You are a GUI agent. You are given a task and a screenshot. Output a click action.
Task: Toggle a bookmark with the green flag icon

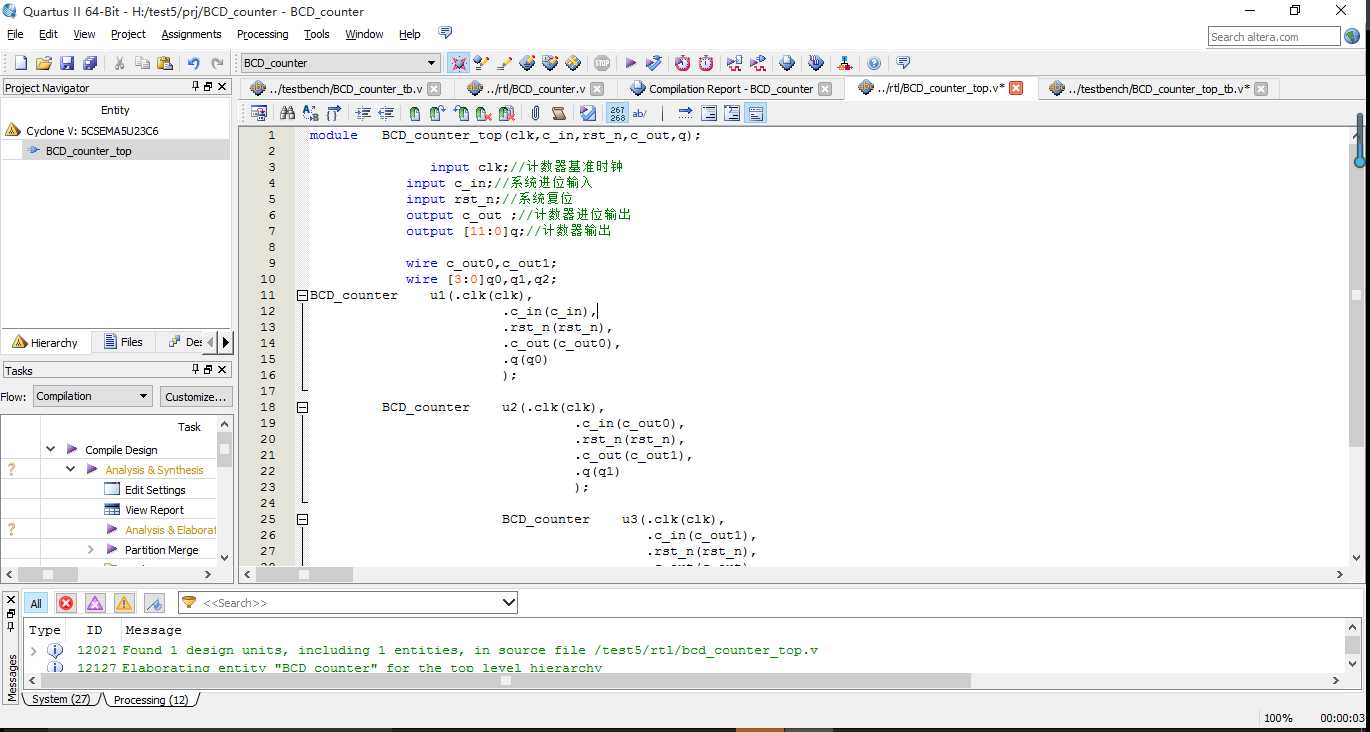tap(414, 113)
